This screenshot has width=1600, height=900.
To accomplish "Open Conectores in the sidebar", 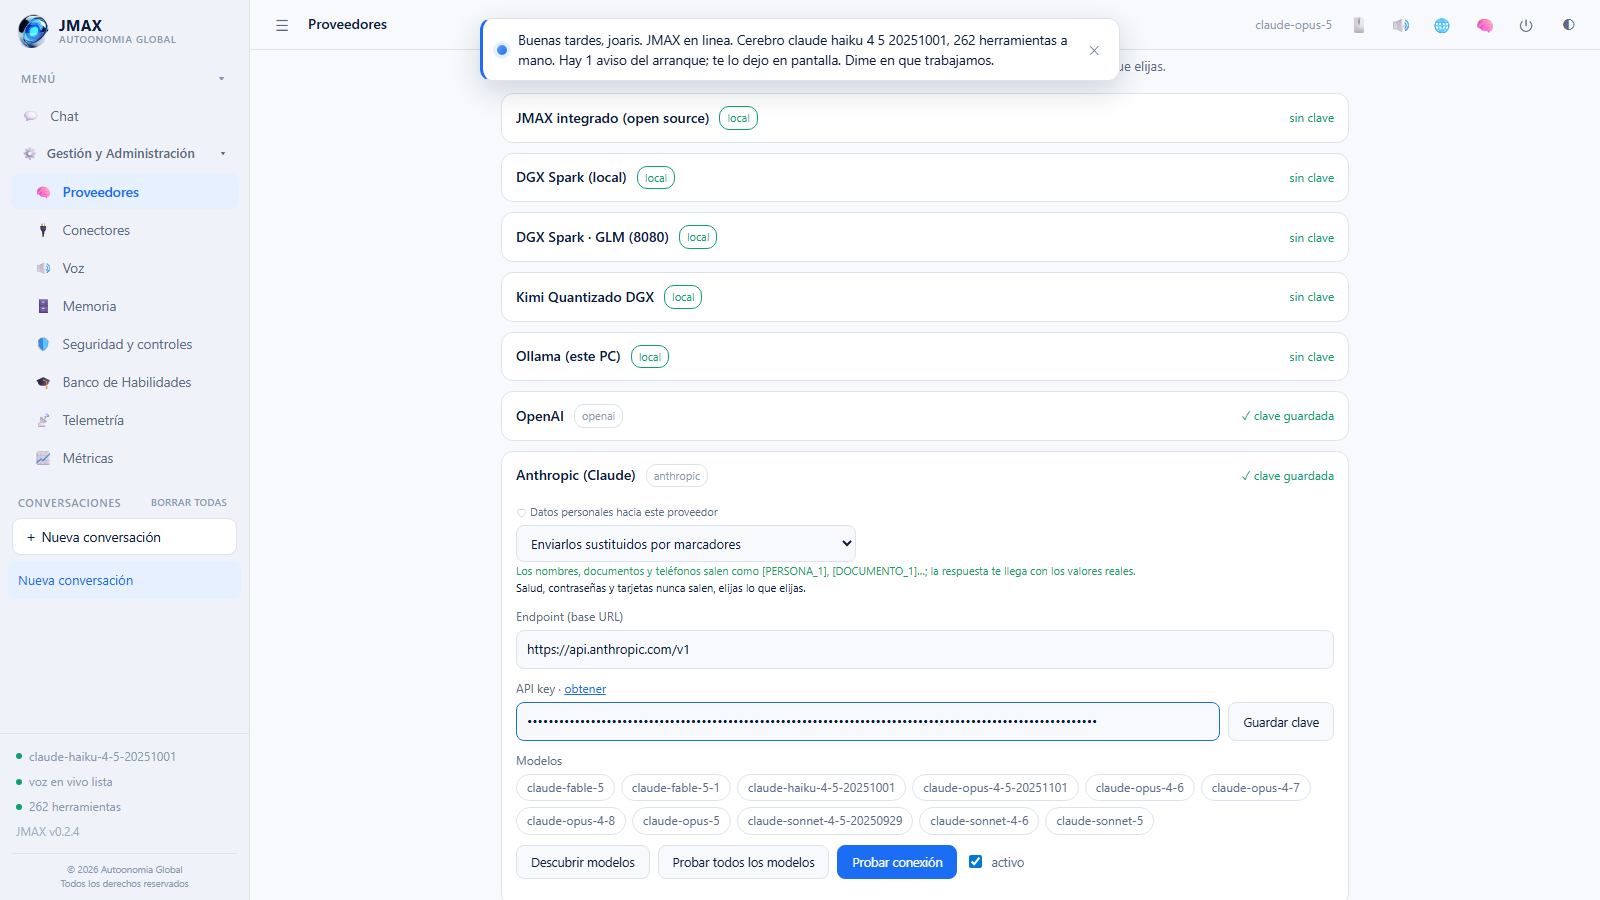I will 124,230.
